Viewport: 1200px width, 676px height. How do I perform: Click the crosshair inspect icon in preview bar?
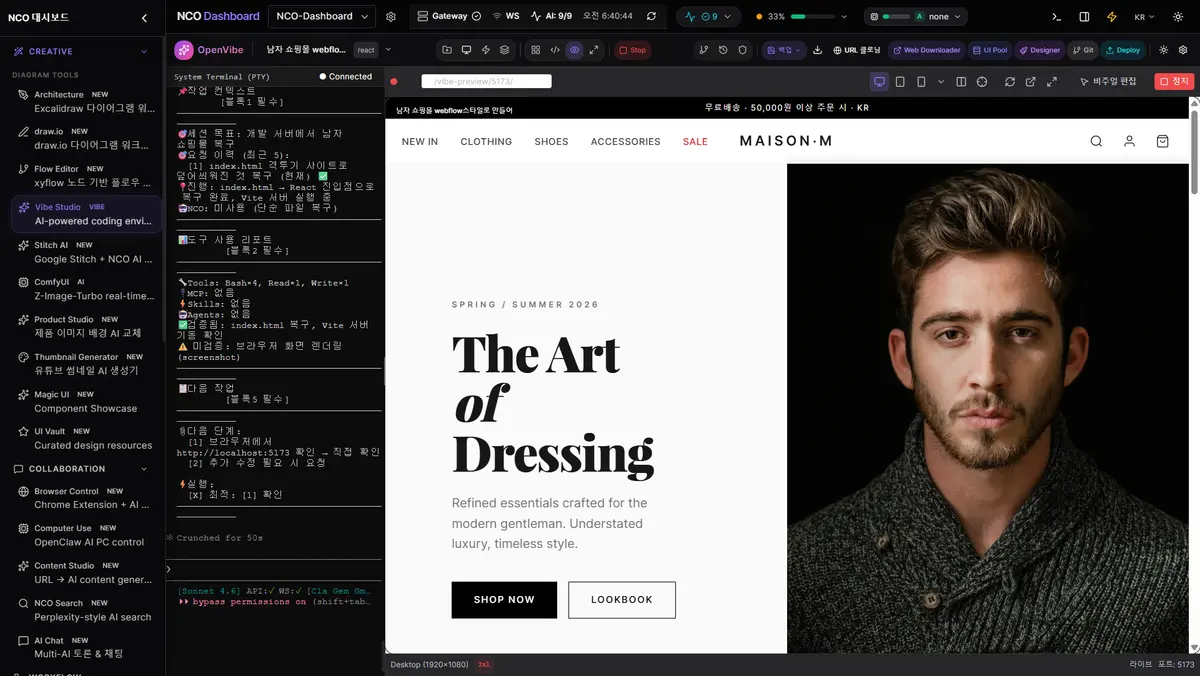pos(982,82)
